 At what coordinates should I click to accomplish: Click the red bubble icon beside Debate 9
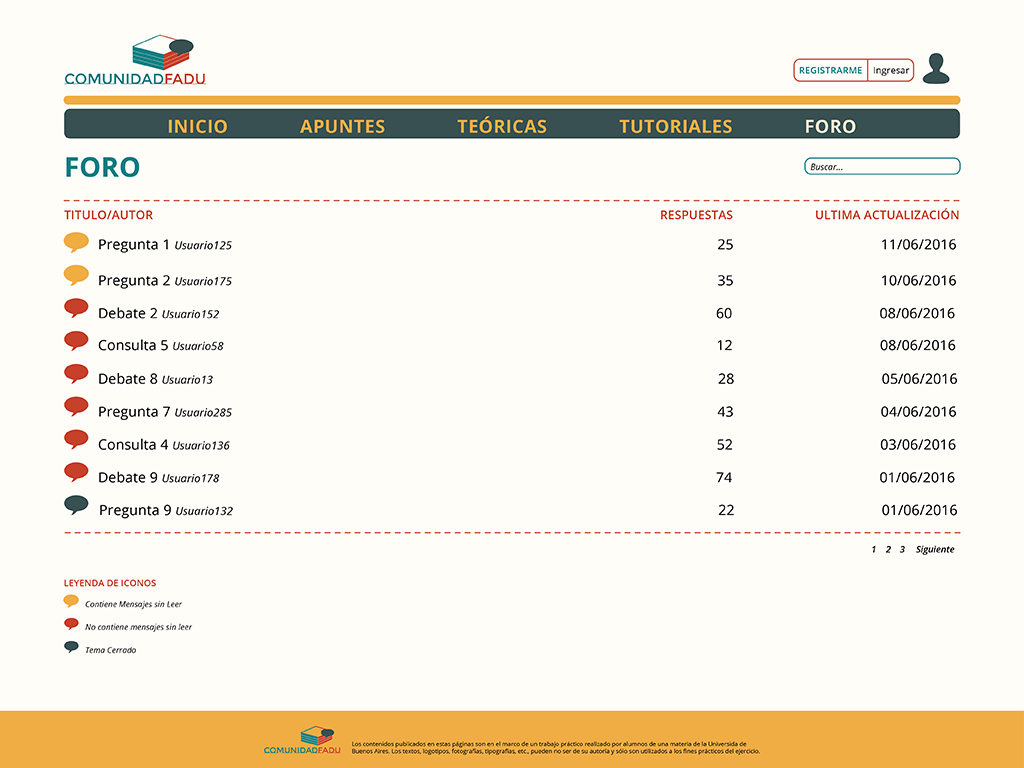coord(76,472)
